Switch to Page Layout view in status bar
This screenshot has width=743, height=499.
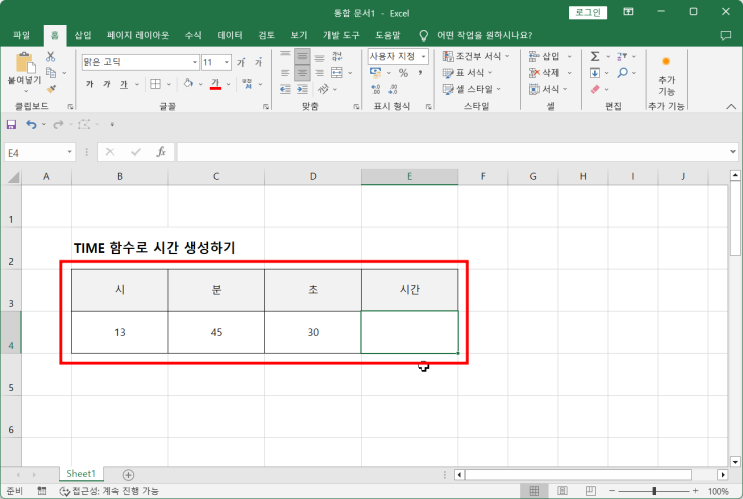(x=560, y=491)
